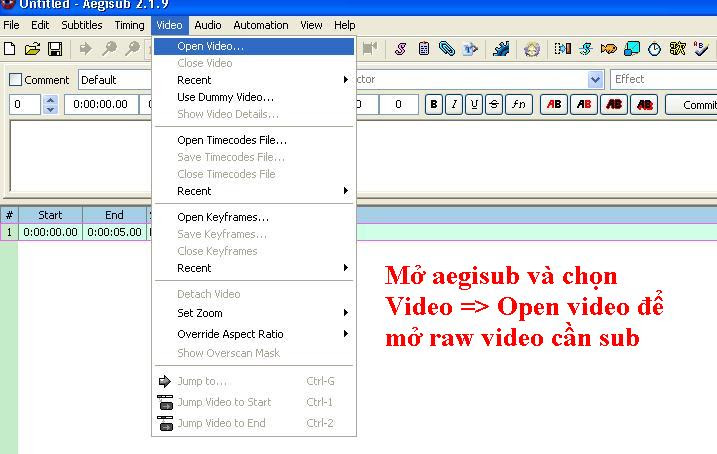Click the New subtitles file icon
The height and width of the screenshot is (454, 717).
pyautogui.click(x=10, y=48)
